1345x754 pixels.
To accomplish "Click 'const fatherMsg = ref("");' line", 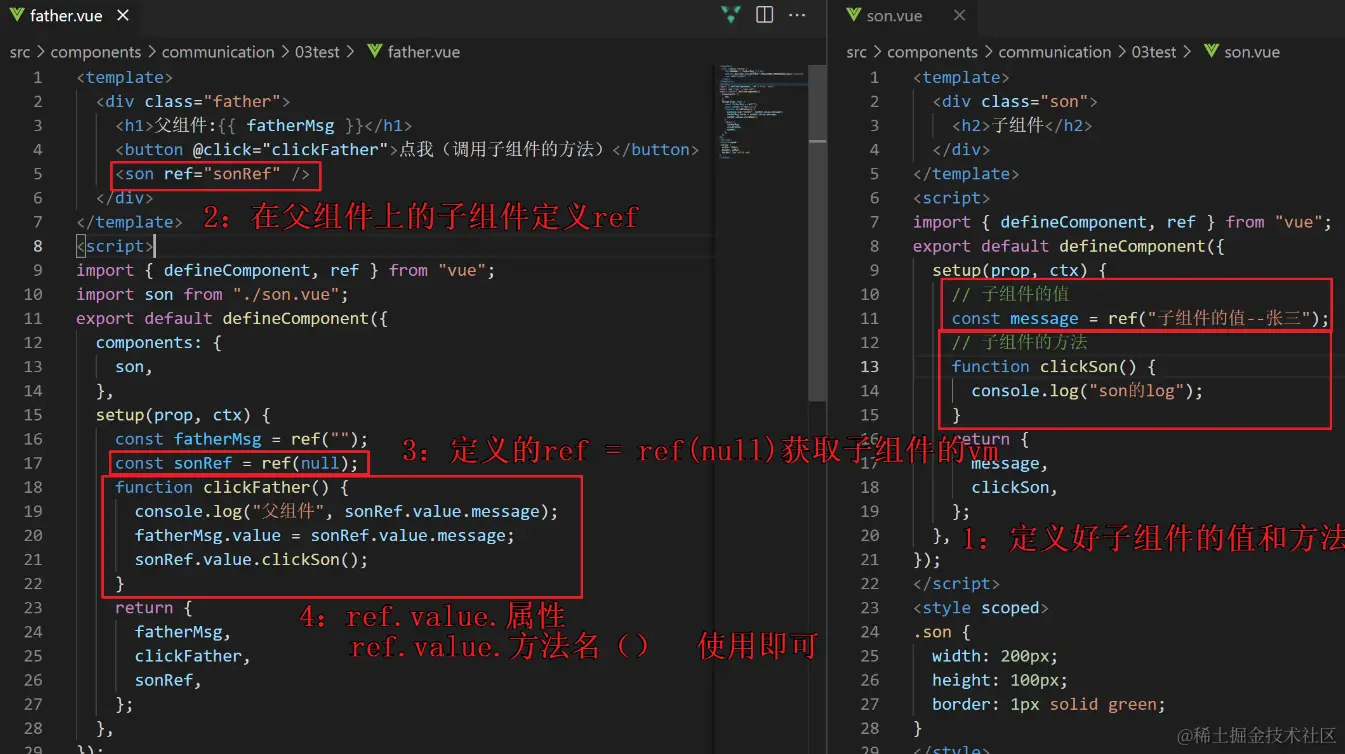I will click(242, 439).
